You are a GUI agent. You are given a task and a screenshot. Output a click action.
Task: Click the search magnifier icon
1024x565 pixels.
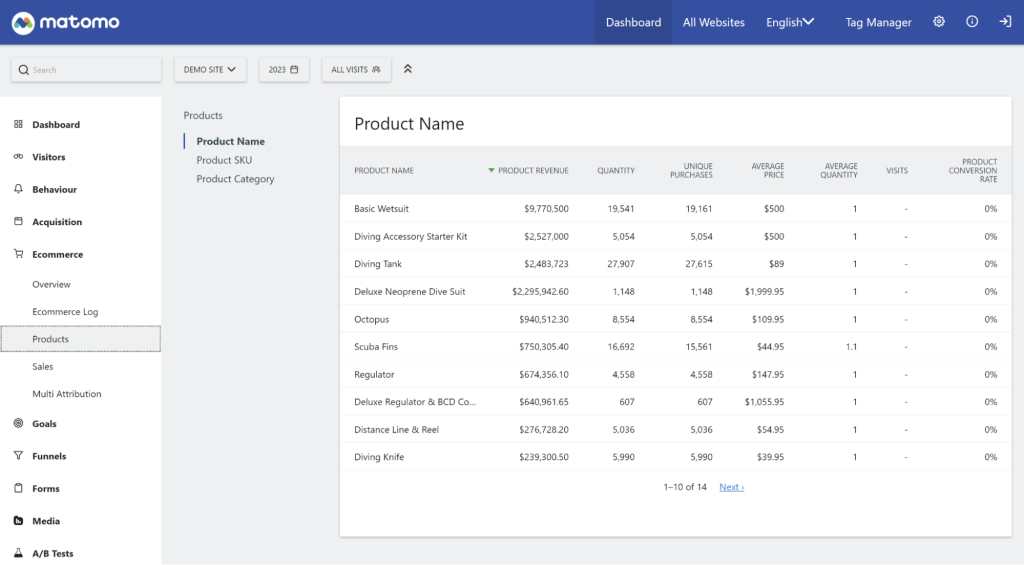tap(24, 70)
